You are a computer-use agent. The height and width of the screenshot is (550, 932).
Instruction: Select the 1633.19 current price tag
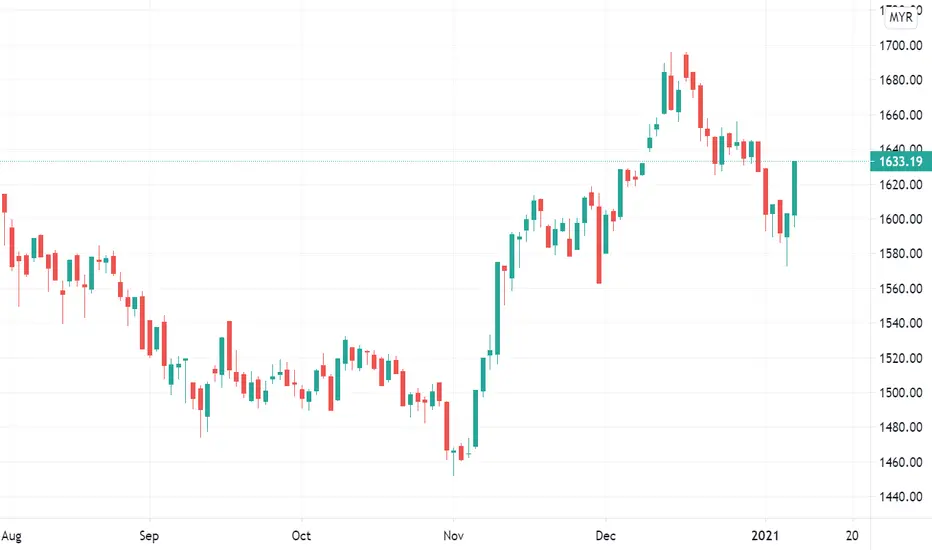tap(900, 162)
